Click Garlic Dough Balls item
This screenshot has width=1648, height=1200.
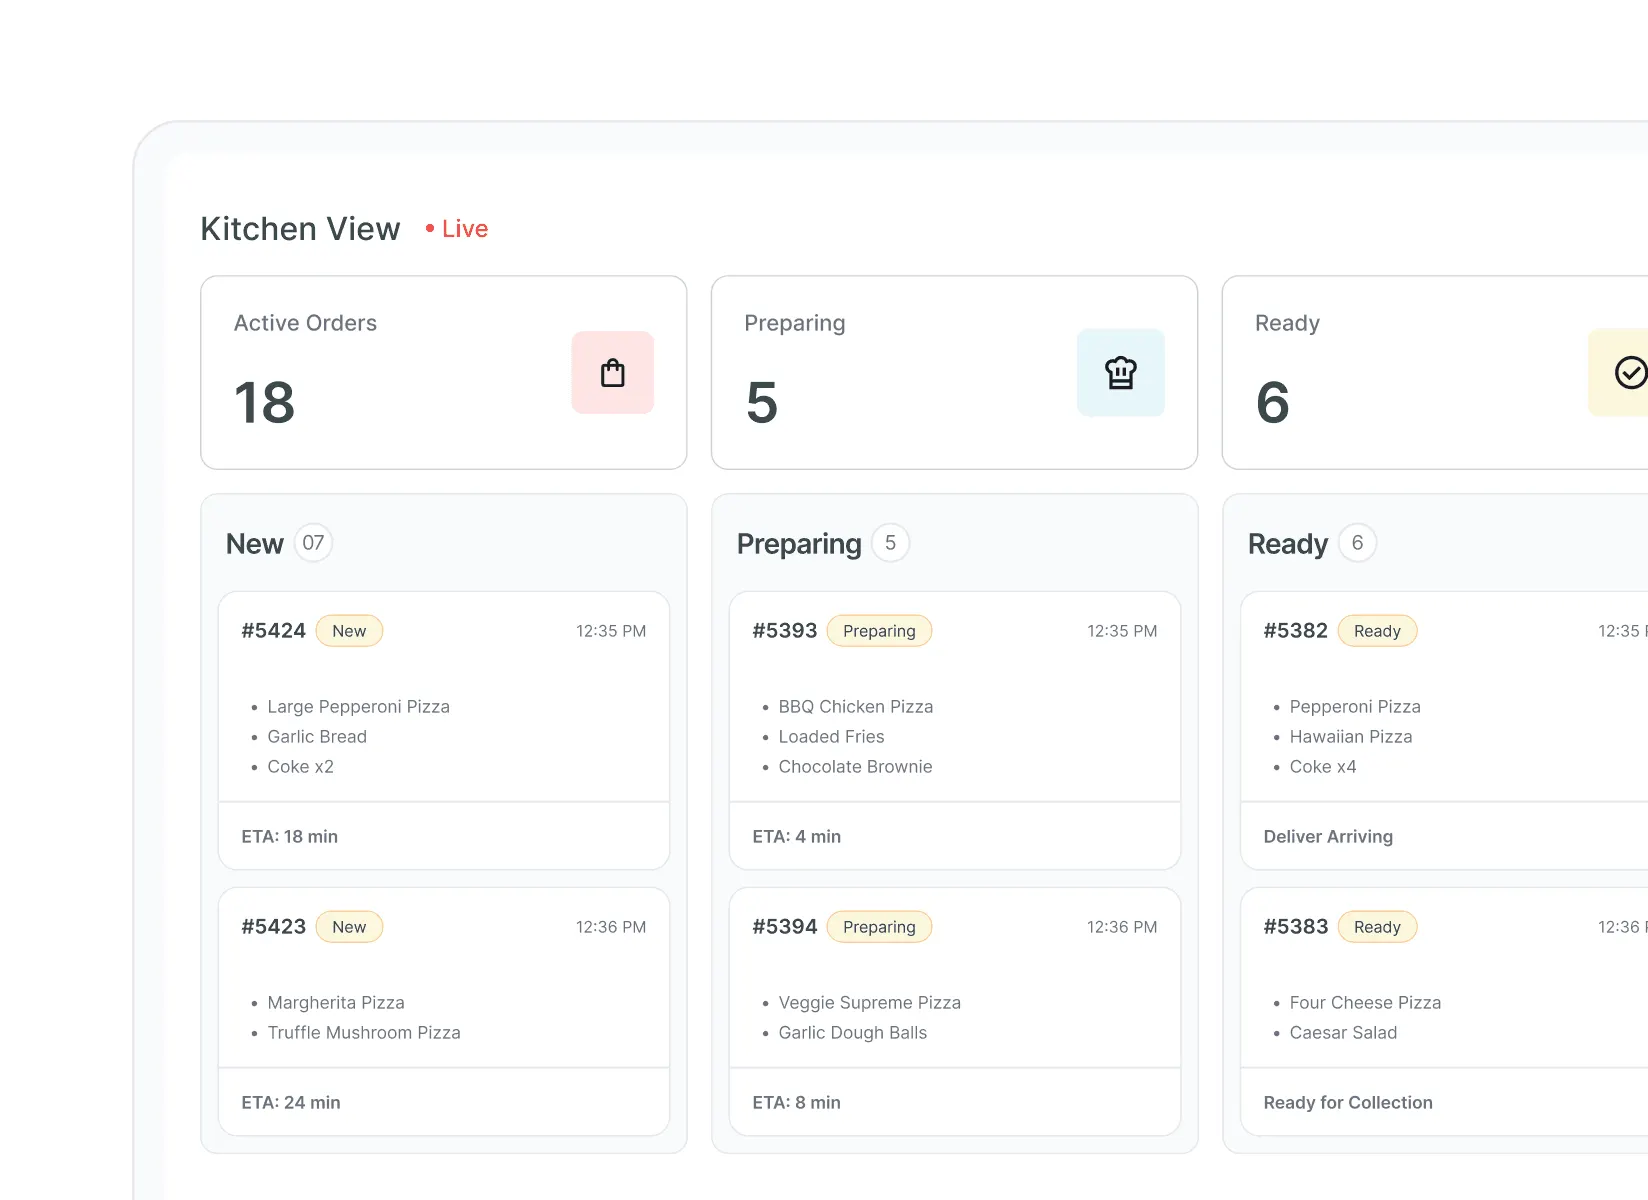[852, 1033]
